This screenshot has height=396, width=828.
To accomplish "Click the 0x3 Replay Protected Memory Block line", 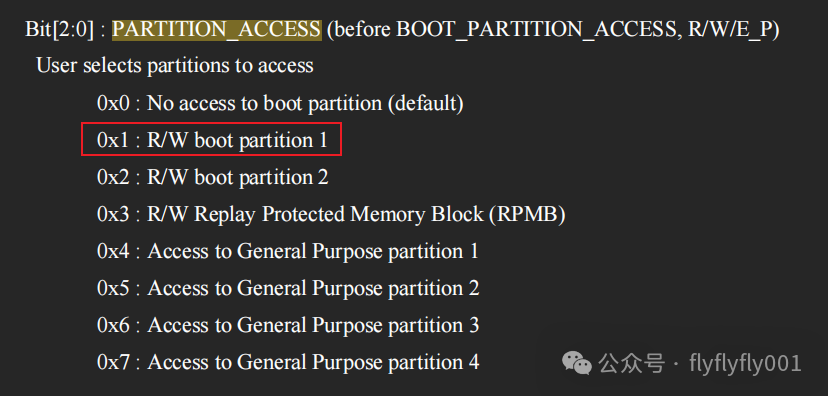I will pos(331,214).
